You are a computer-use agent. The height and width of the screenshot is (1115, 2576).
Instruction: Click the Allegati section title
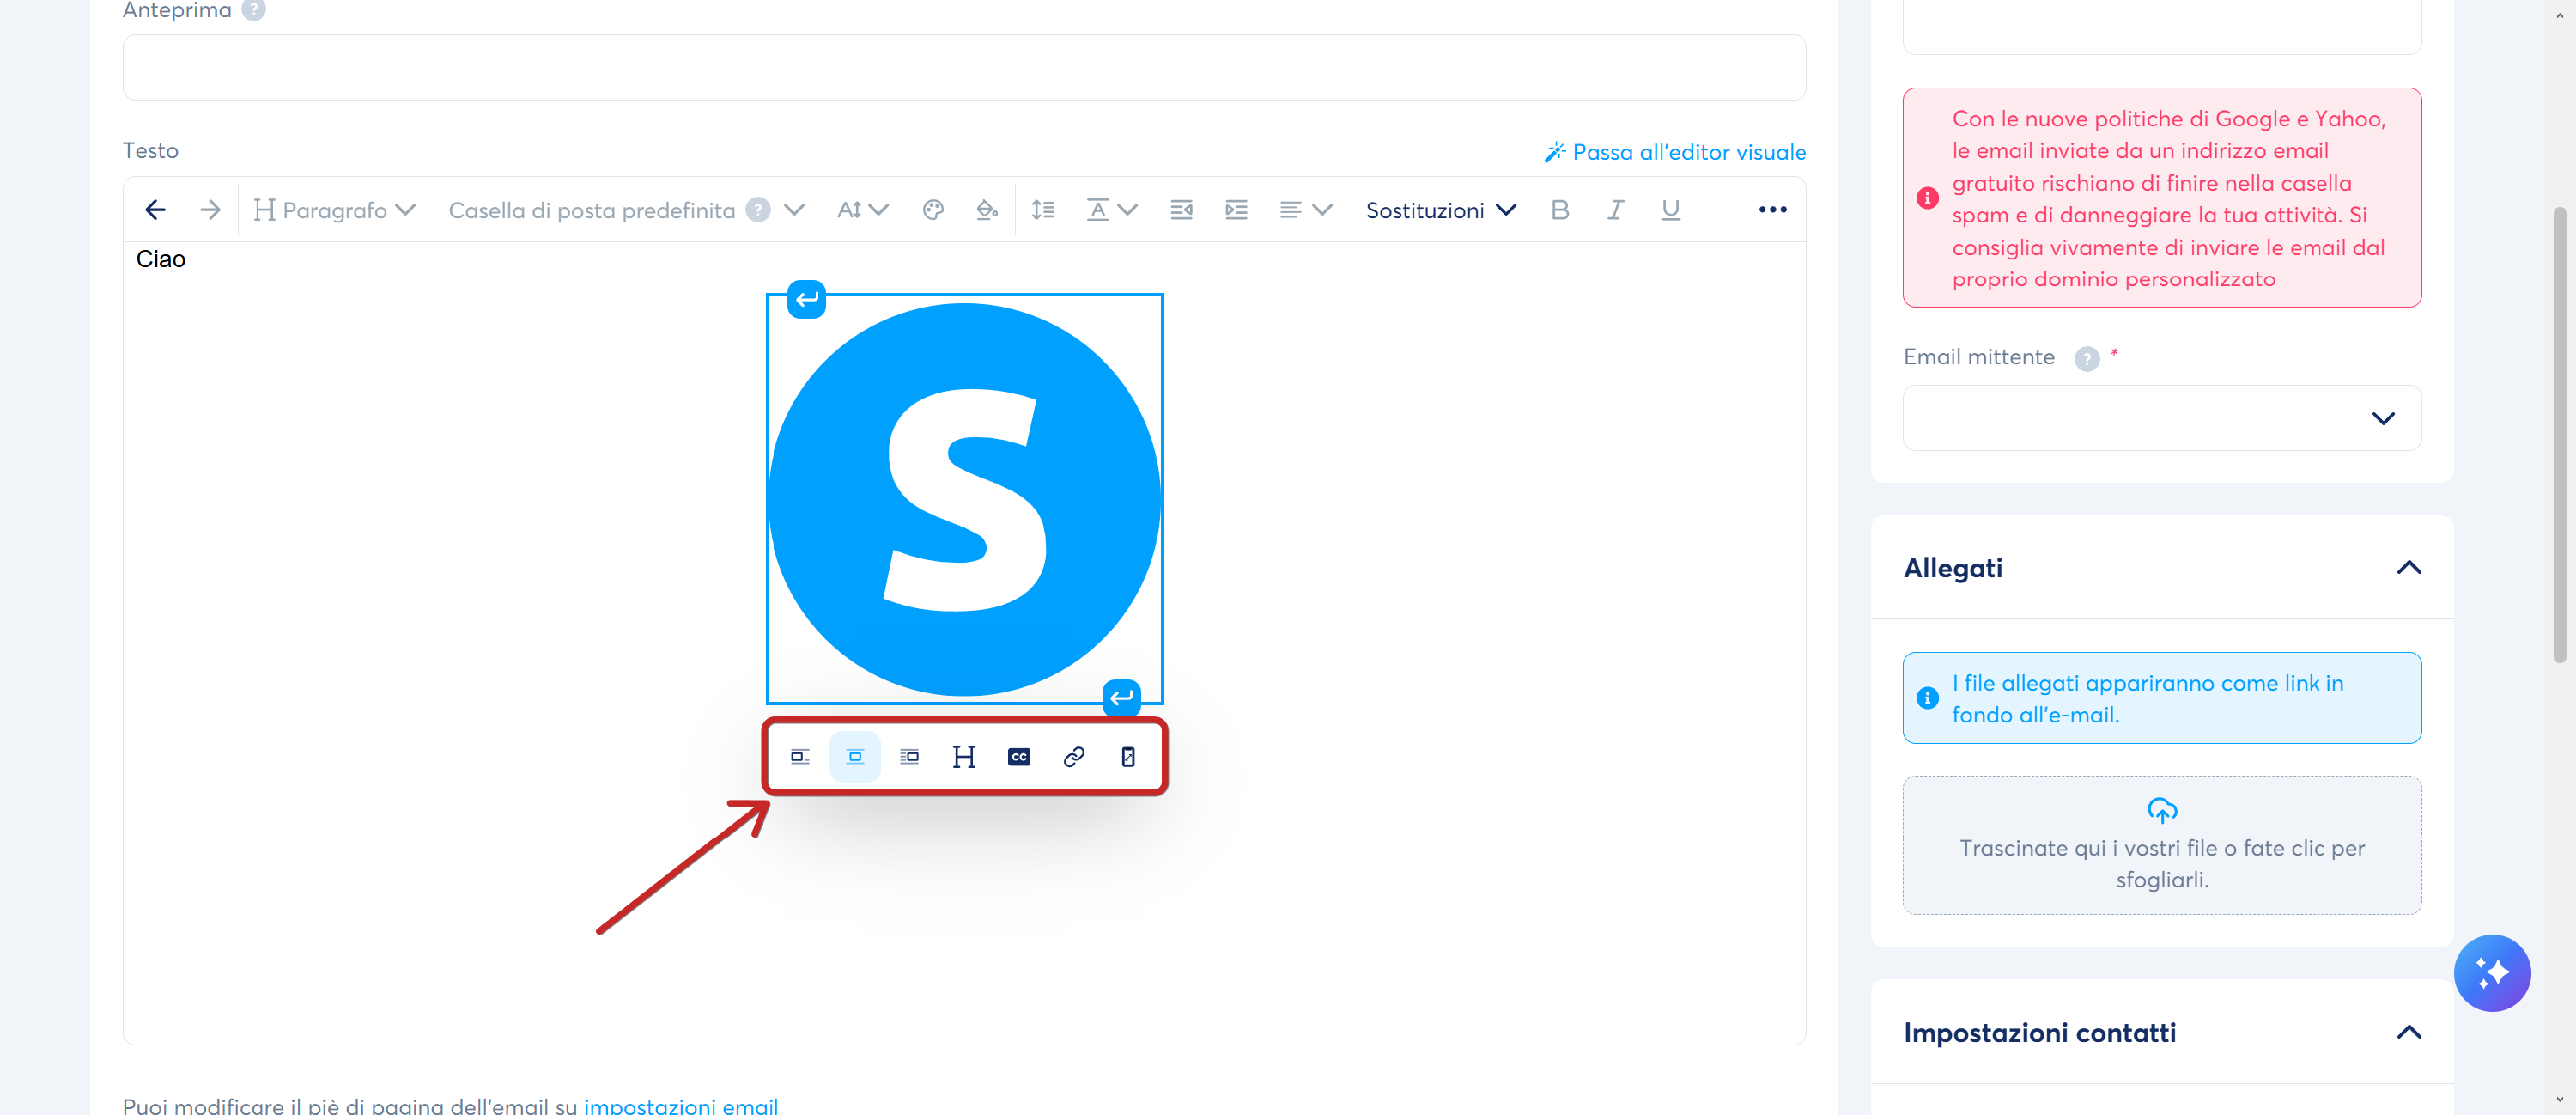(x=1953, y=568)
